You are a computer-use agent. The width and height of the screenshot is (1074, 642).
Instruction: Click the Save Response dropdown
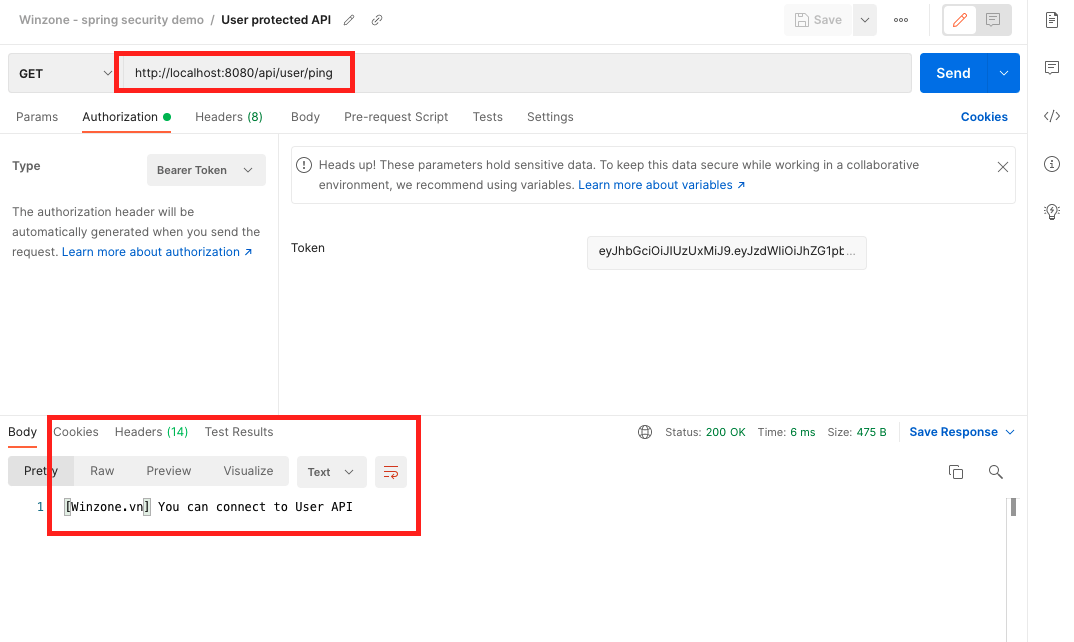point(962,432)
